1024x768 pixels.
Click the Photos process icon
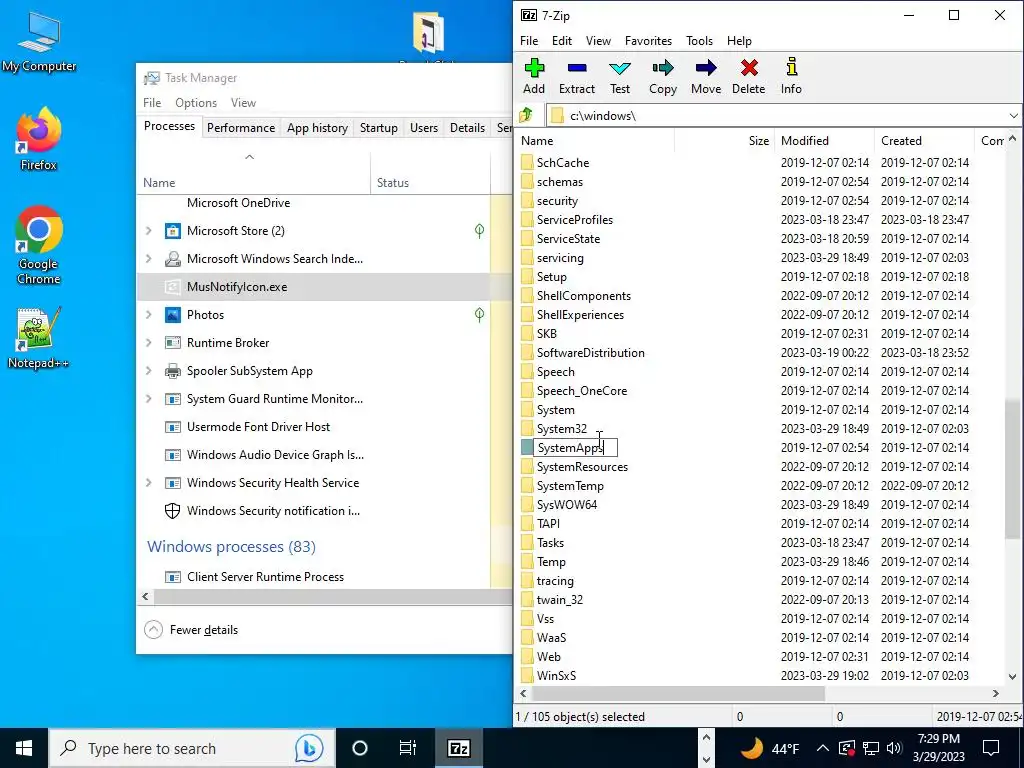point(172,315)
